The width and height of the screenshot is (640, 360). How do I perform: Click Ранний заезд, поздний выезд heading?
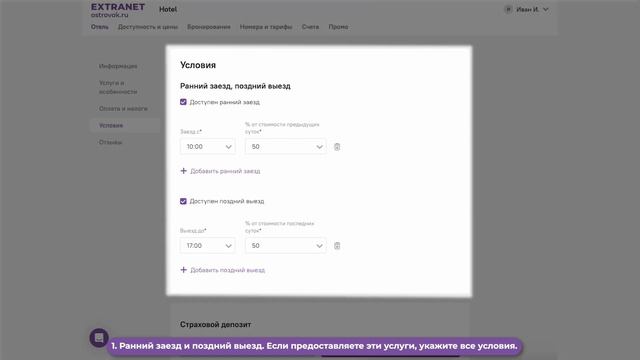(x=235, y=86)
